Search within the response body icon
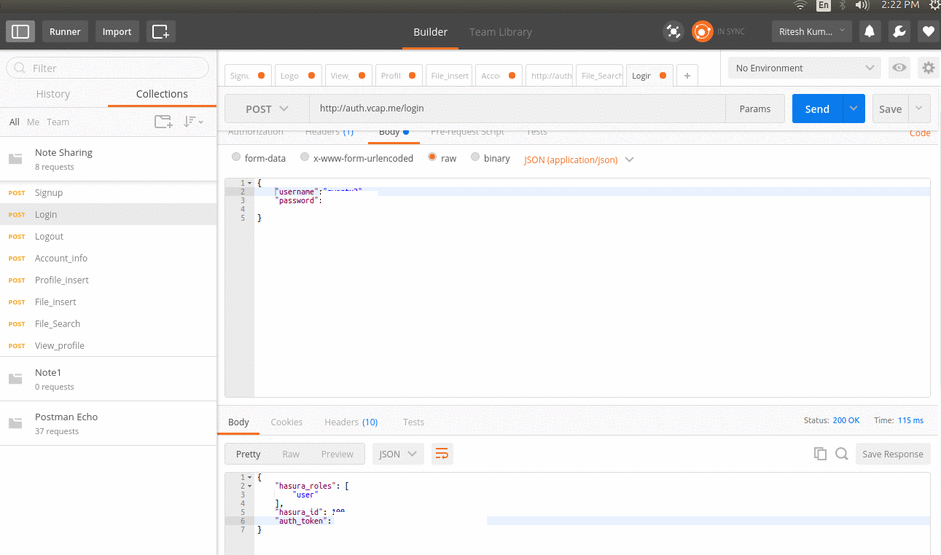Viewport: 941px width, 555px height. tap(841, 454)
